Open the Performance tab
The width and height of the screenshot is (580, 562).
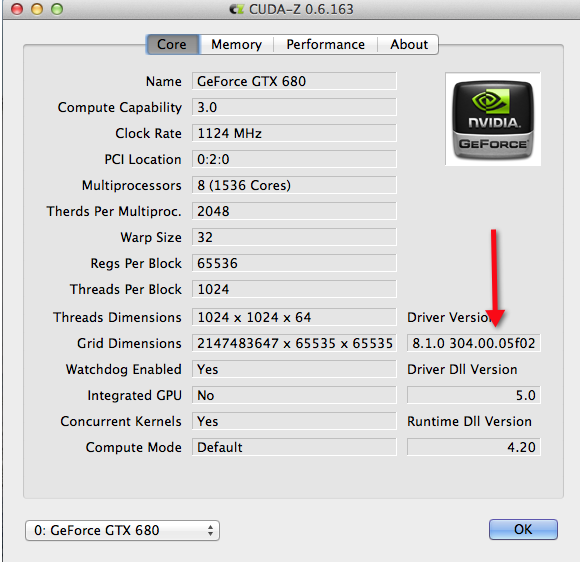[x=326, y=44]
